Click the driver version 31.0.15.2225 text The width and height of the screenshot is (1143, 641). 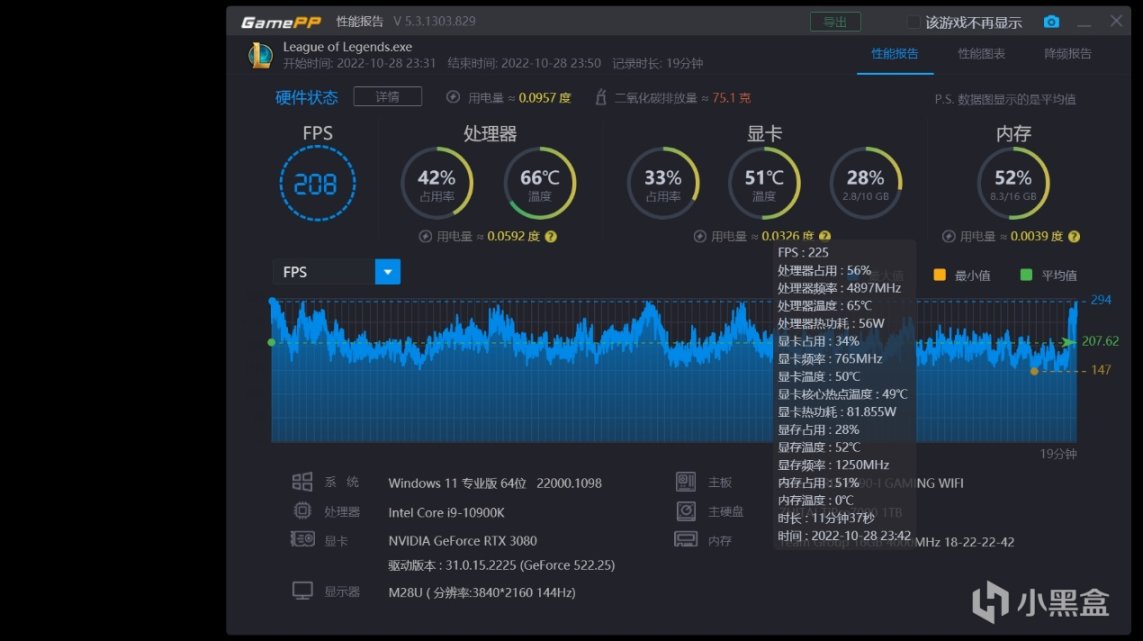502,565
